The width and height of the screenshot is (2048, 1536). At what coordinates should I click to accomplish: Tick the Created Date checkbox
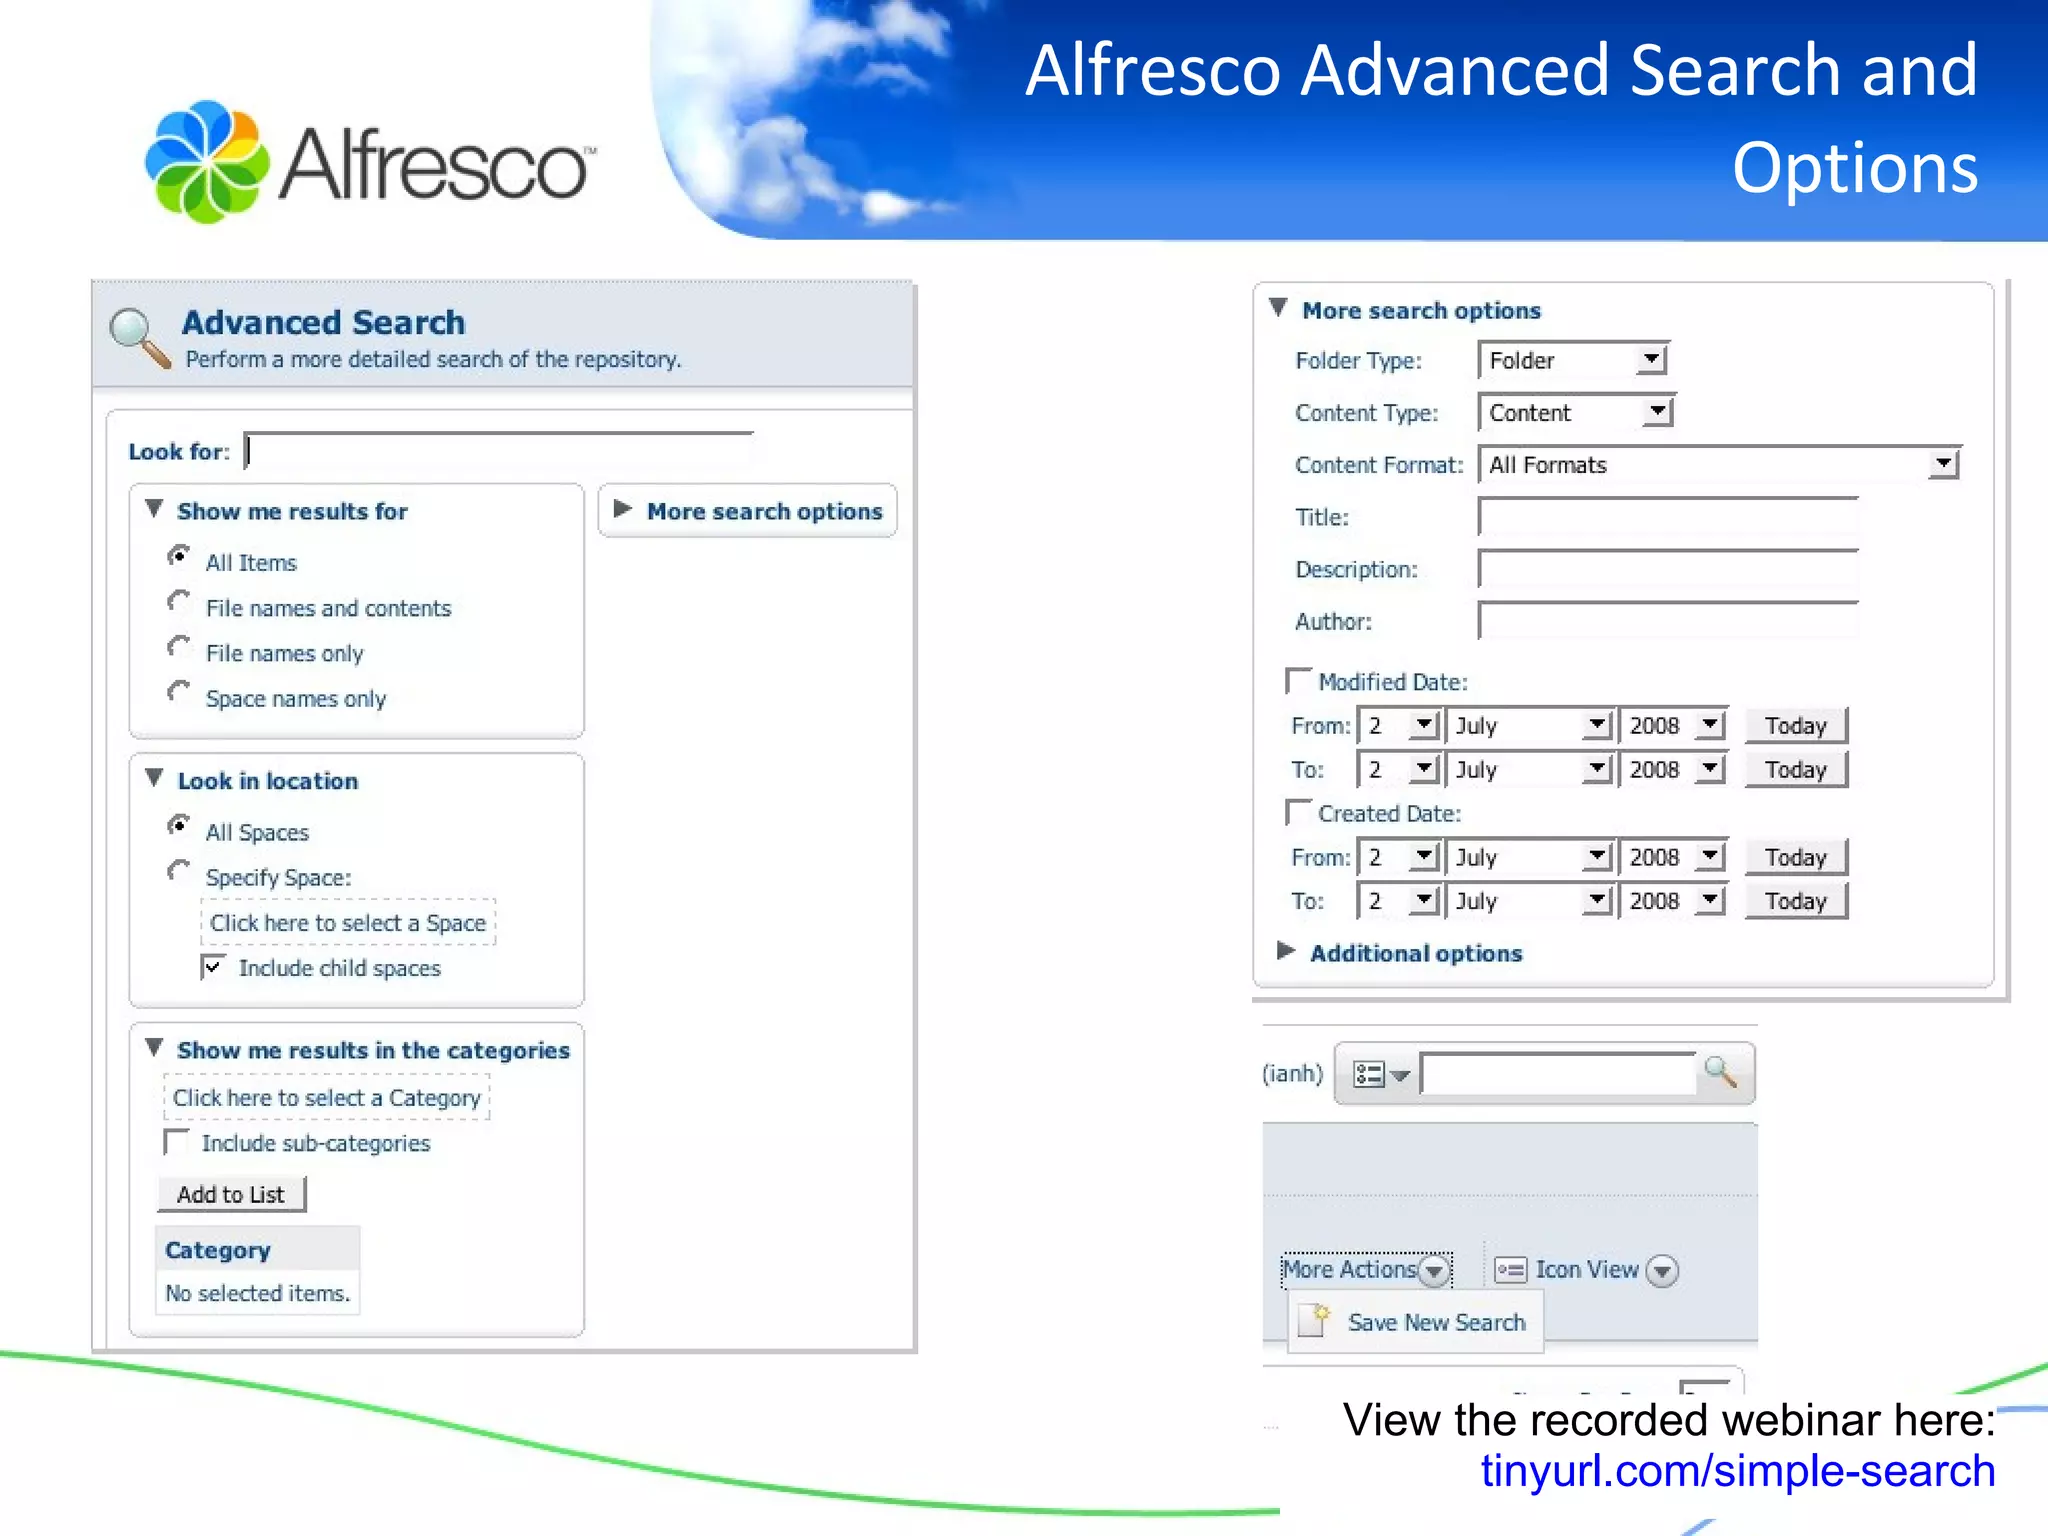(1298, 812)
